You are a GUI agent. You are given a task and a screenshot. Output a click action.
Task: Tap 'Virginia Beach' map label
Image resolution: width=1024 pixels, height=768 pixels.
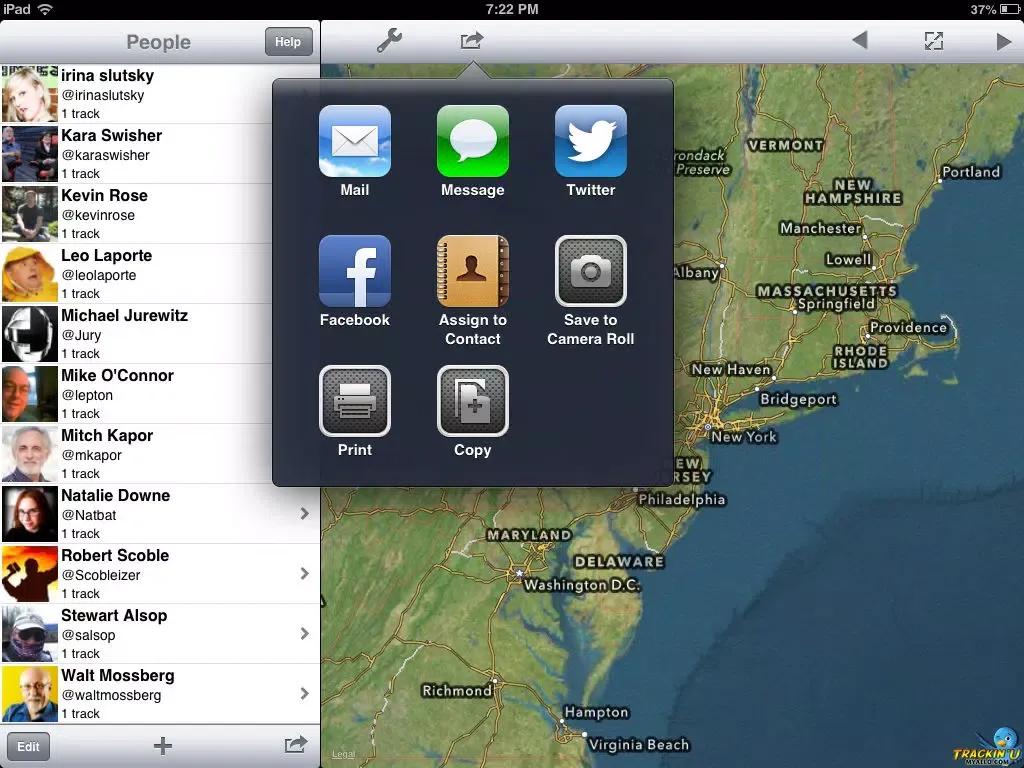pos(639,744)
